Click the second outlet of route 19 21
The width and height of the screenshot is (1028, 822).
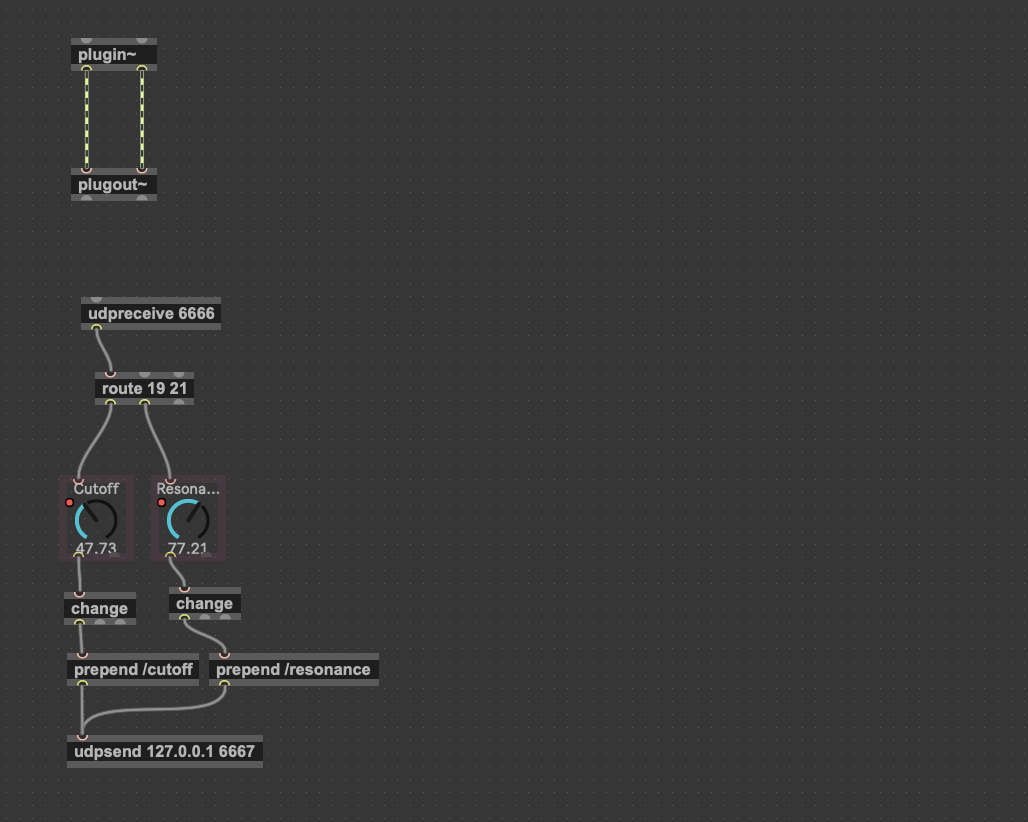[144, 402]
